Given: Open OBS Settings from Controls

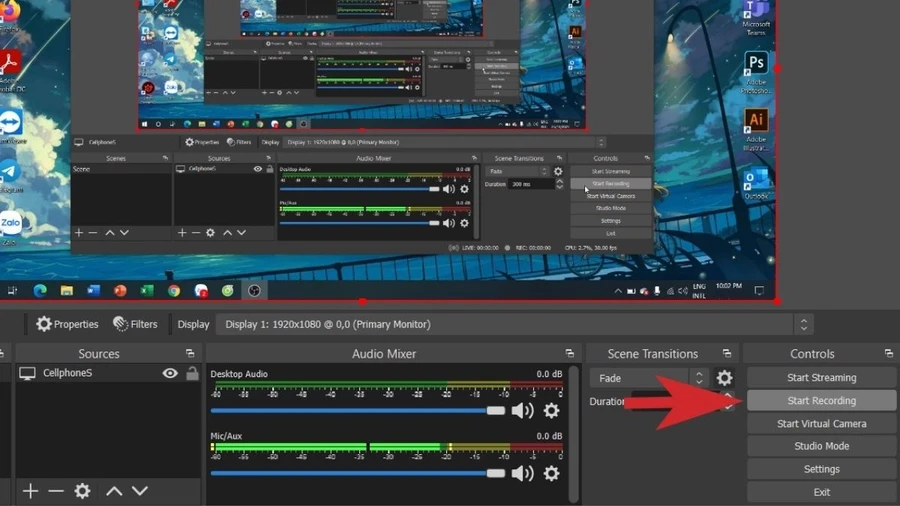Looking at the screenshot, I should [821, 469].
